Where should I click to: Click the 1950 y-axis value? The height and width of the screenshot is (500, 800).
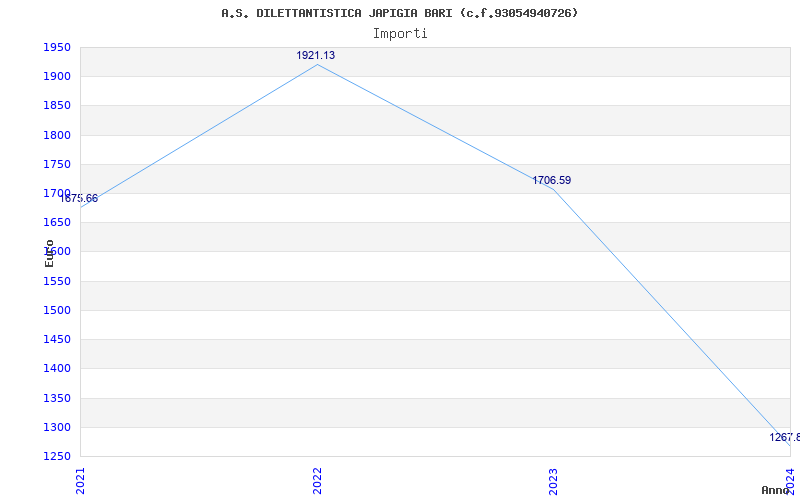coord(57,48)
